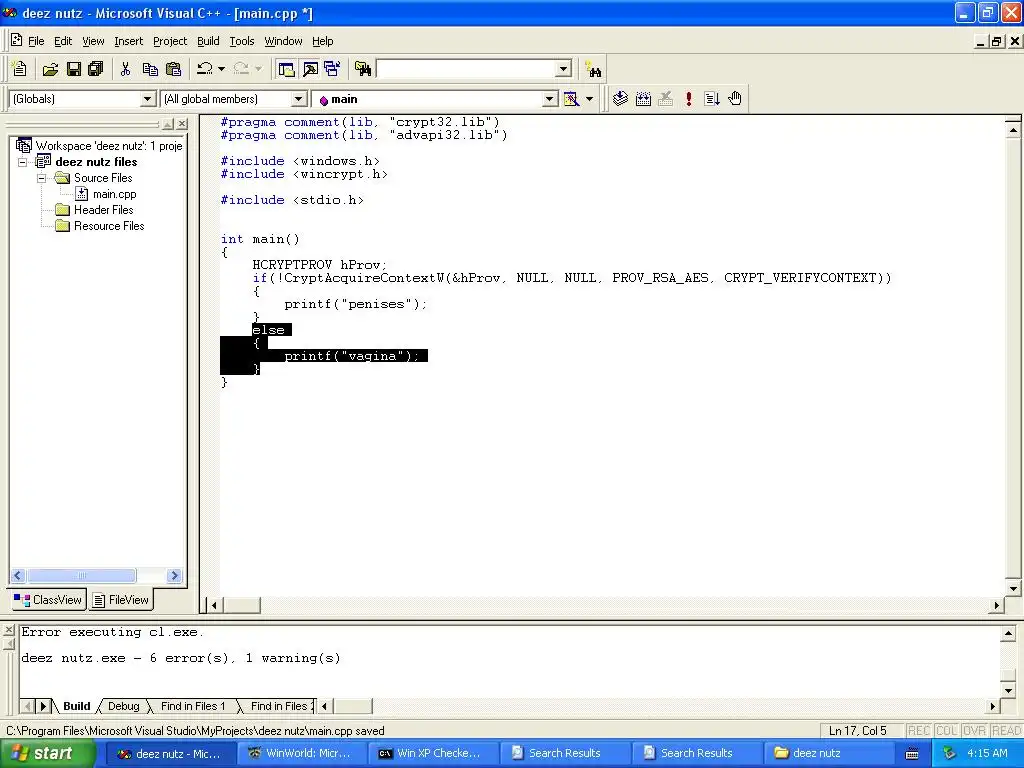Click the binoculars Search icon

[593, 69]
